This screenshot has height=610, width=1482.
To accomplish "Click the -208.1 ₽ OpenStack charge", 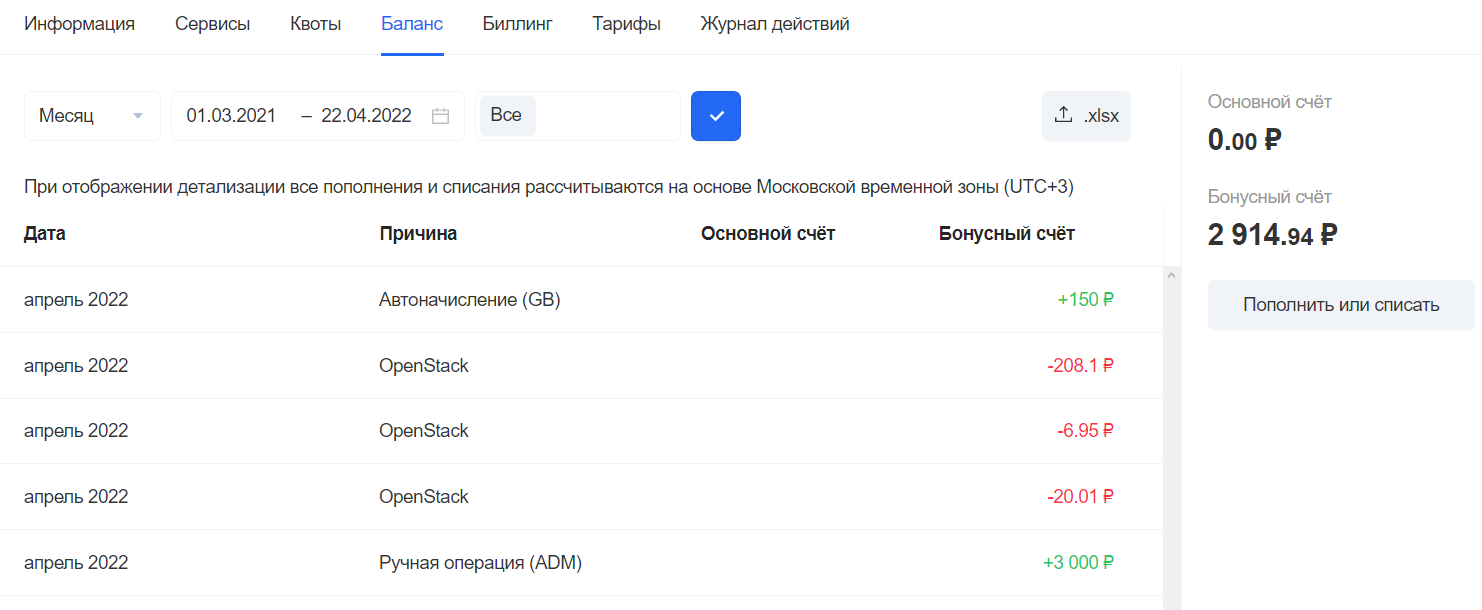I will 1081,366.
